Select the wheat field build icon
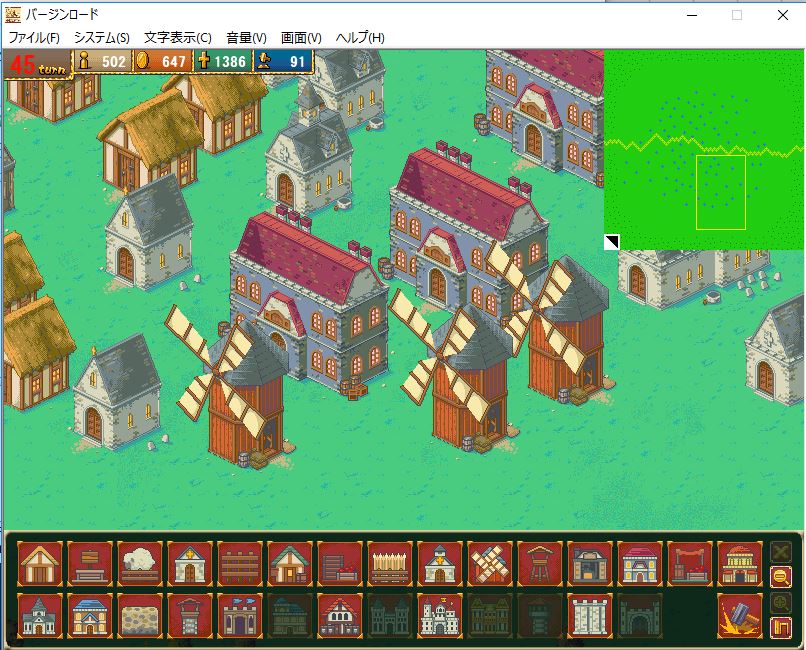The width and height of the screenshot is (806, 650). 390,564
